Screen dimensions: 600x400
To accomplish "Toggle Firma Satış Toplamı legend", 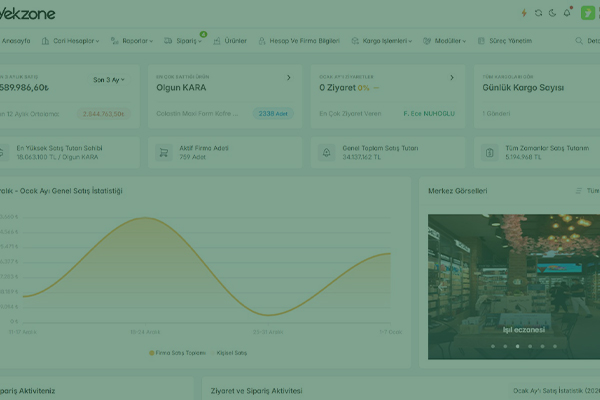I will (178, 353).
